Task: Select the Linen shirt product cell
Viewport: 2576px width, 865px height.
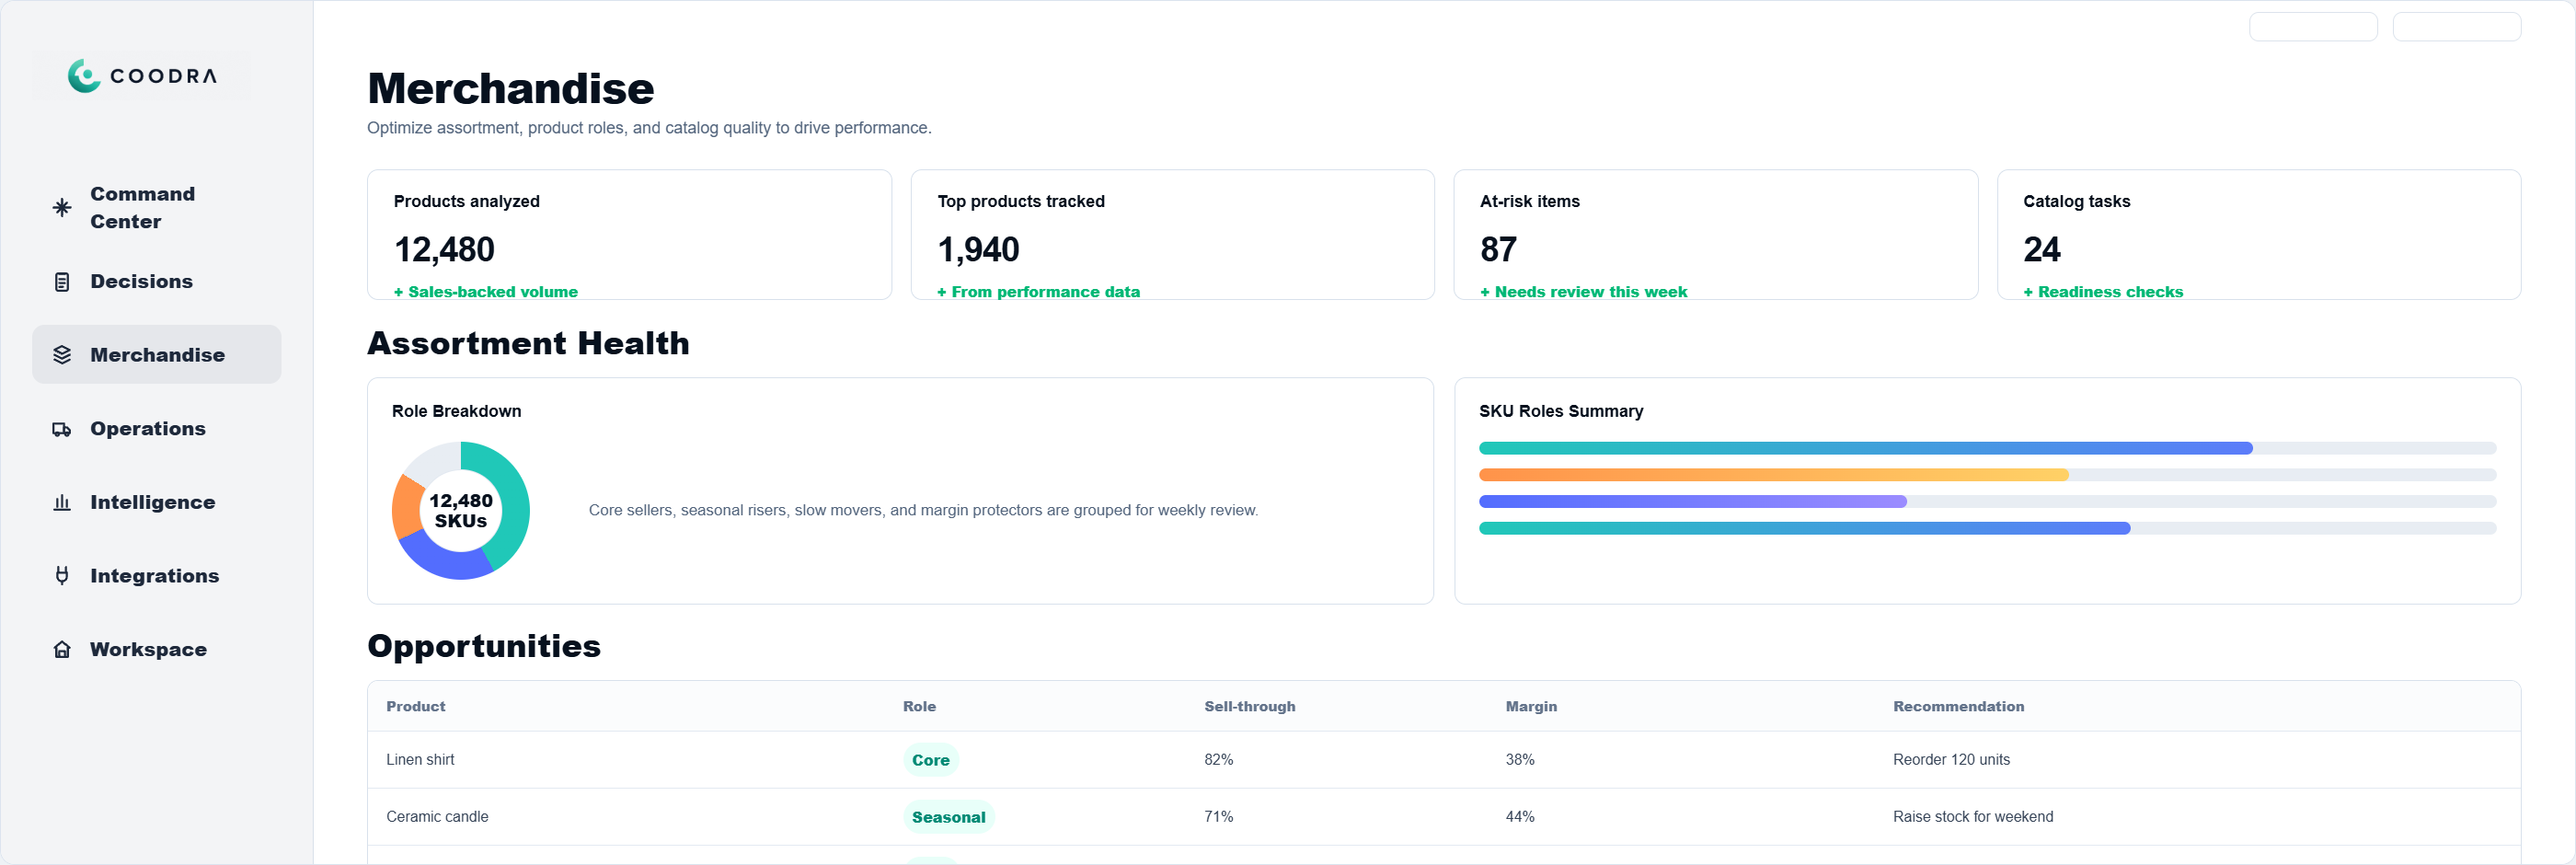Action: [x=420, y=760]
